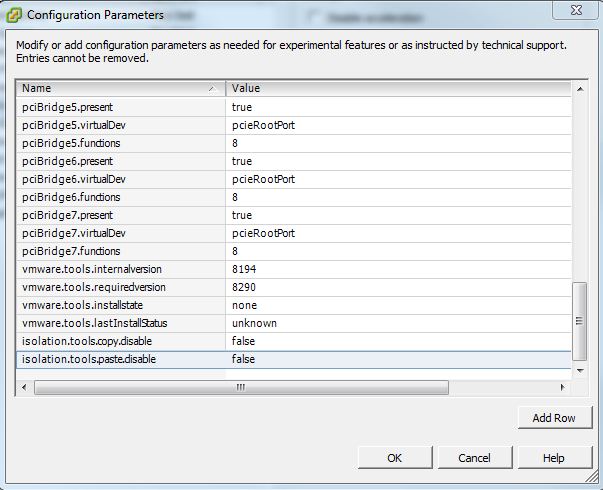Click the vSphere icon in title bar
The height and width of the screenshot is (490, 603).
coord(14,15)
